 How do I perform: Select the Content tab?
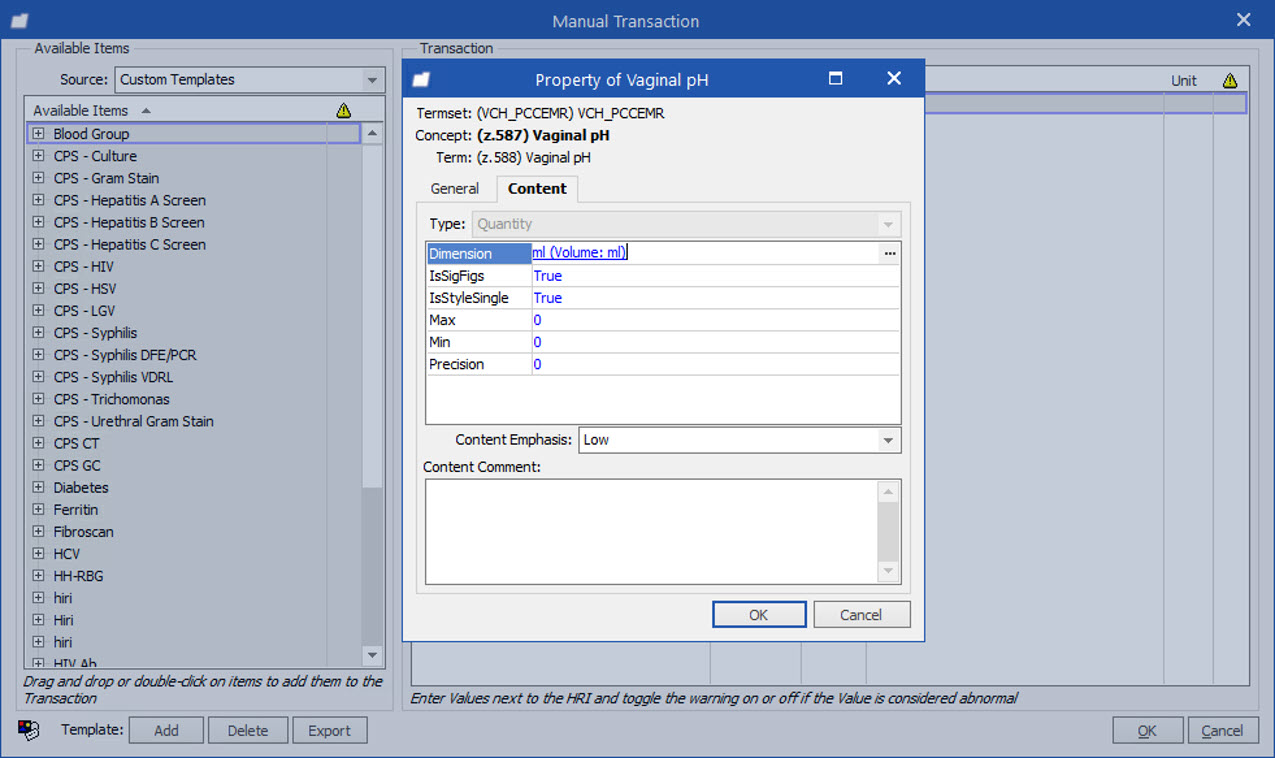click(x=537, y=188)
